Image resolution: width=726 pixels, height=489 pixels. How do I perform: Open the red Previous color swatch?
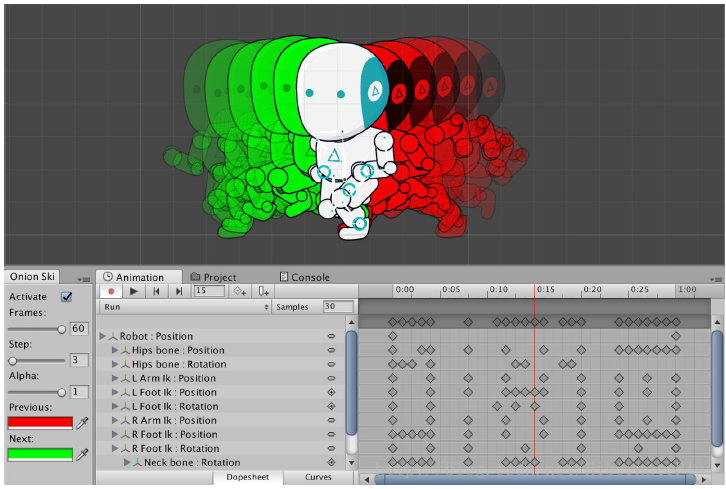(40, 423)
